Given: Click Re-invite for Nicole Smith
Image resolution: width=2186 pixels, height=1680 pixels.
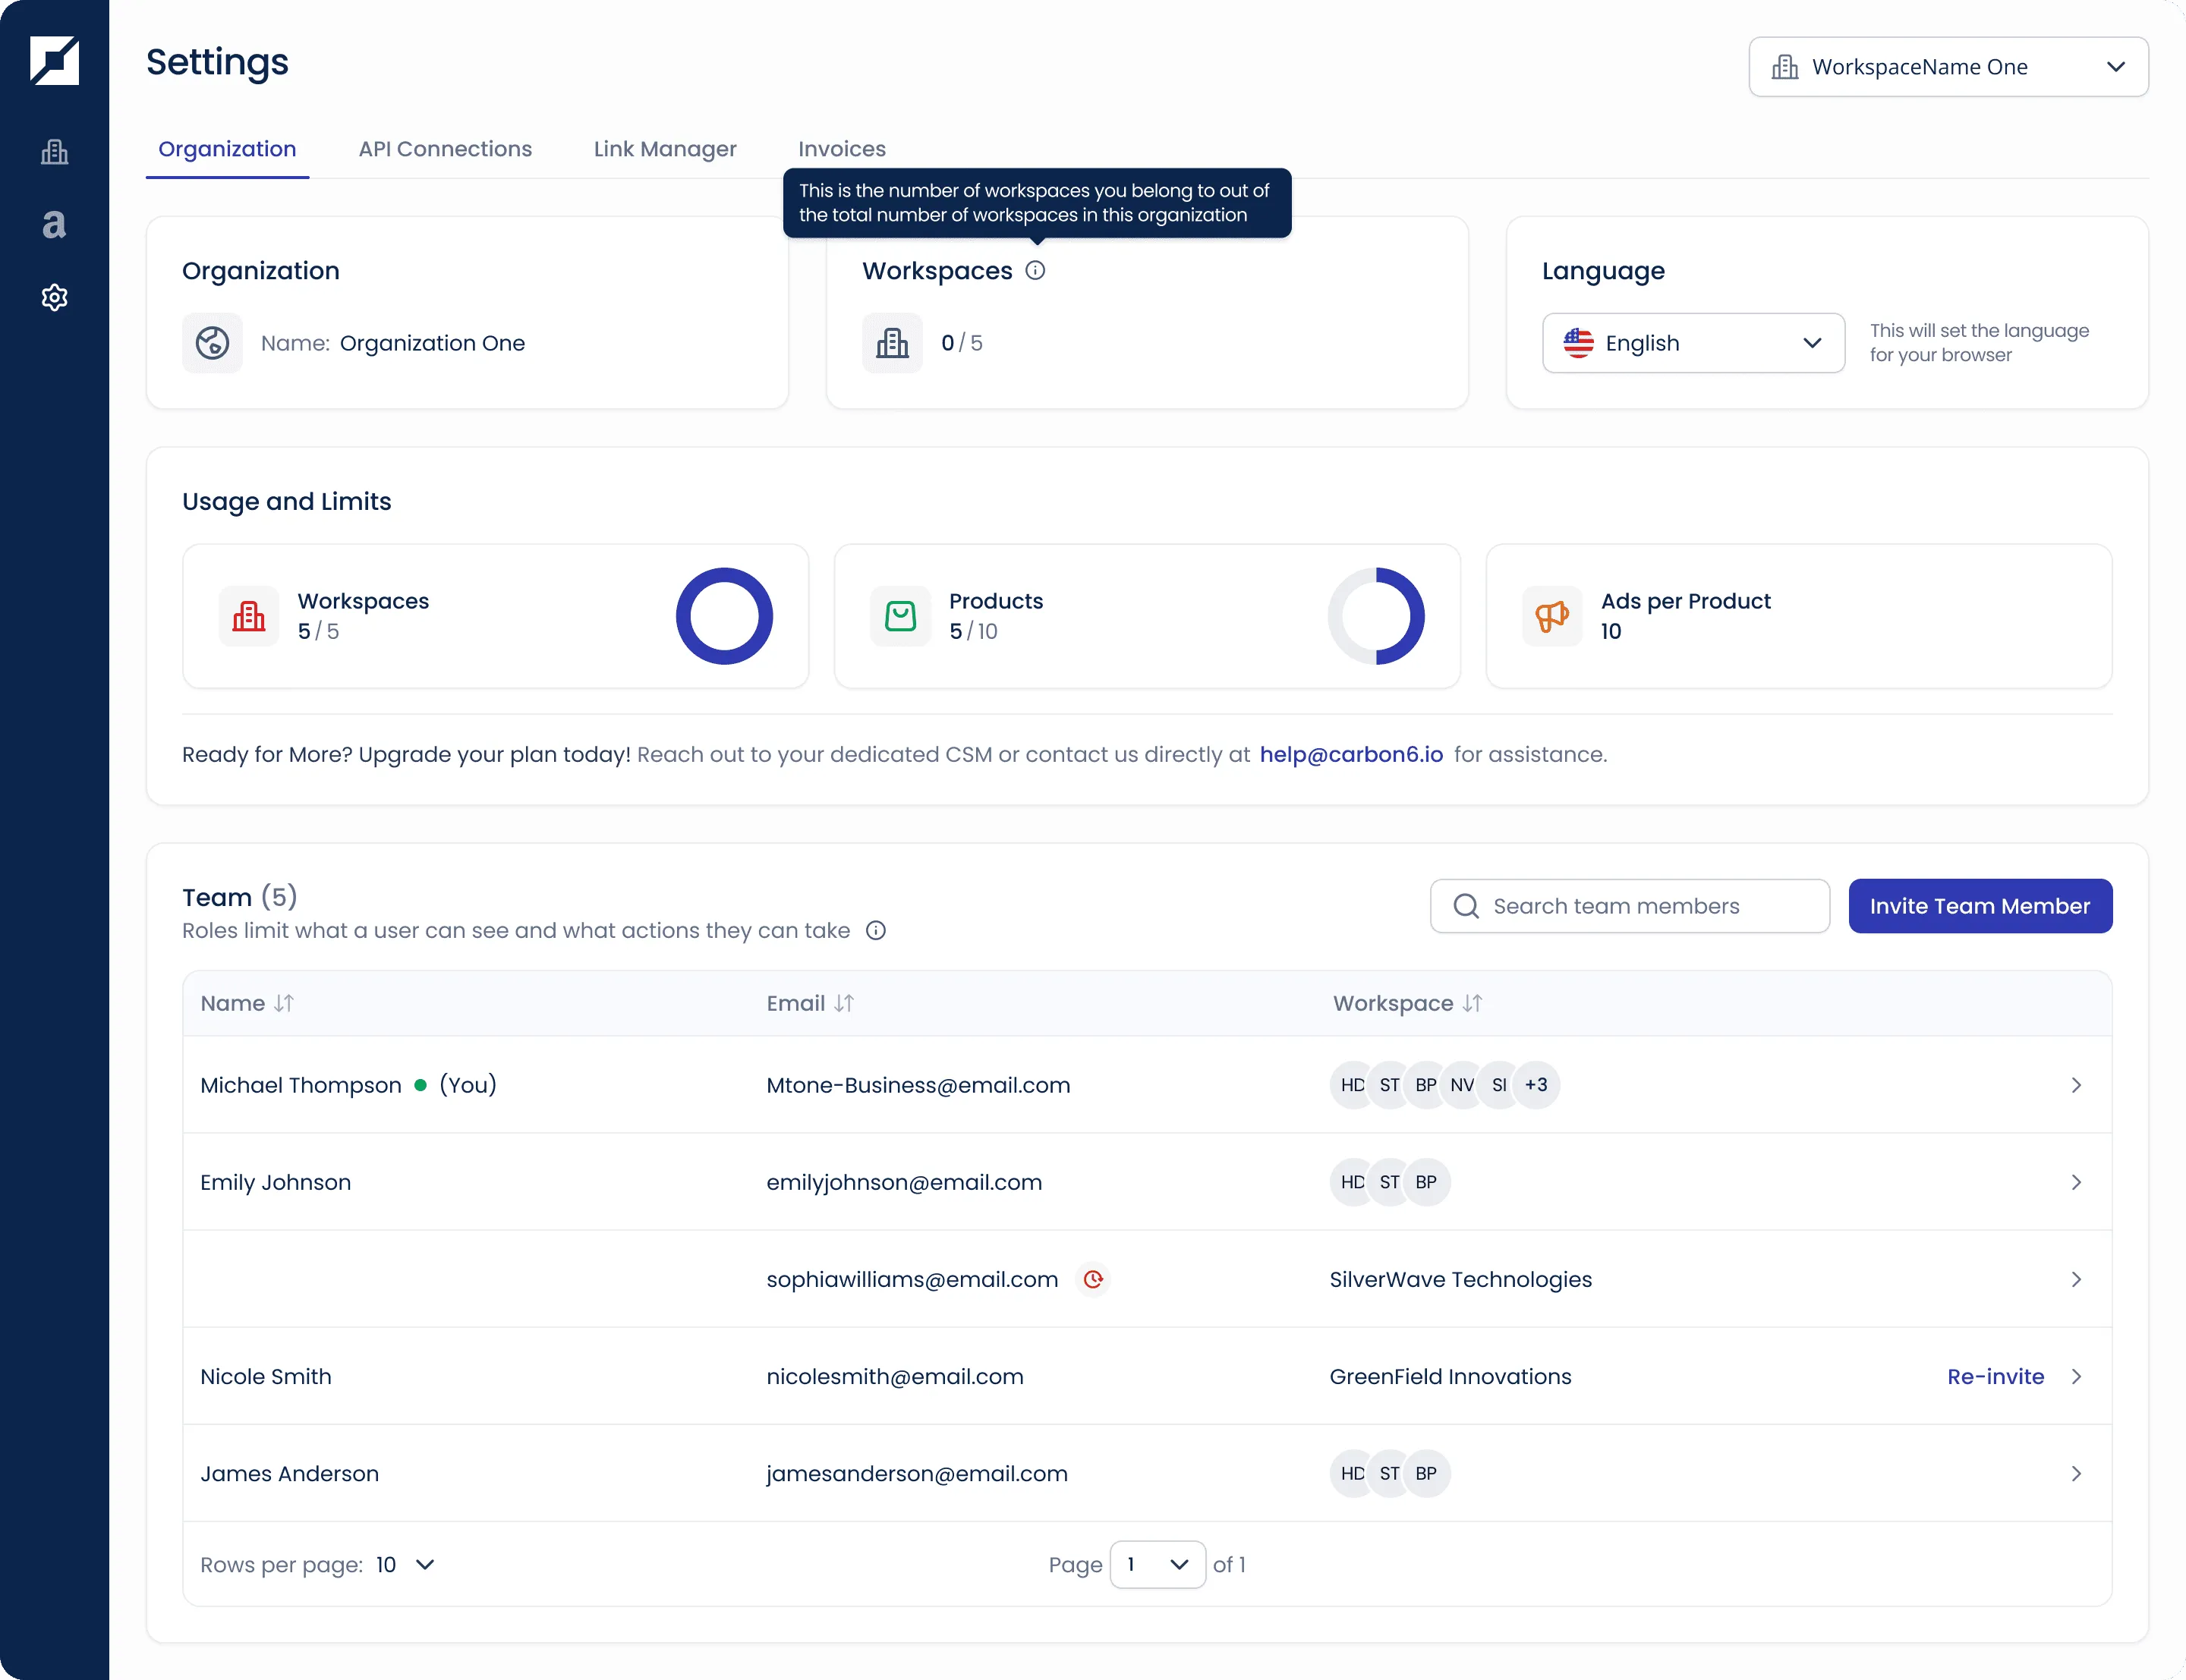Looking at the screenshot, I should tap(1995, 1376).
